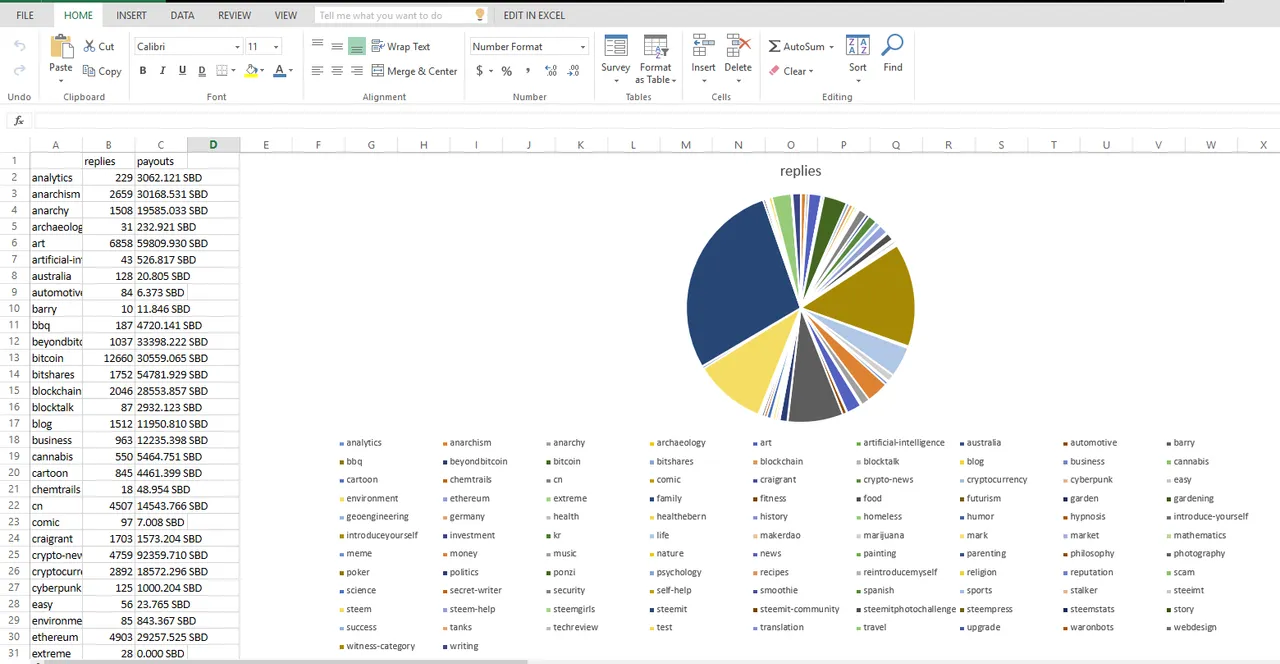Click the Delete cells icon
This screenshot has width=1280, height=664.
(x=738, y=47)
